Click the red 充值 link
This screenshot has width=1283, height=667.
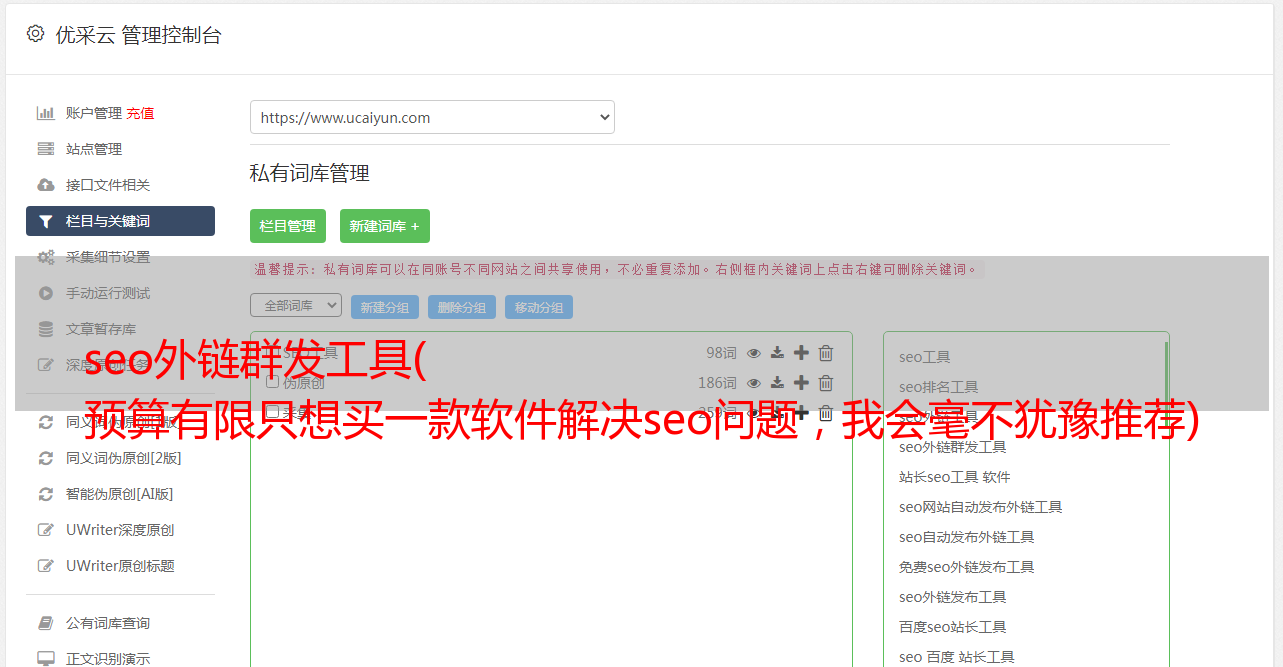pyautogui.click(x=140, y=113)
